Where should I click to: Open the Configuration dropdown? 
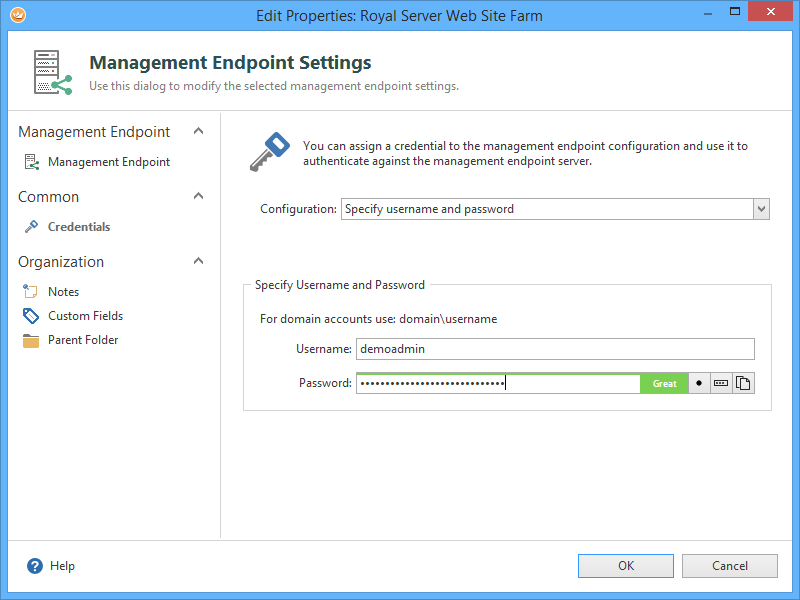click(x=761, y=209)
